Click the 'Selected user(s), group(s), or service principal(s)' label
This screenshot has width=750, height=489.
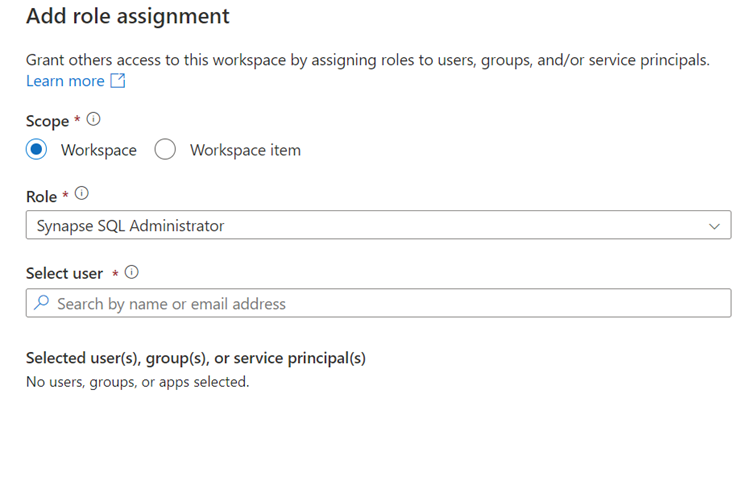[x=196, y=358]
